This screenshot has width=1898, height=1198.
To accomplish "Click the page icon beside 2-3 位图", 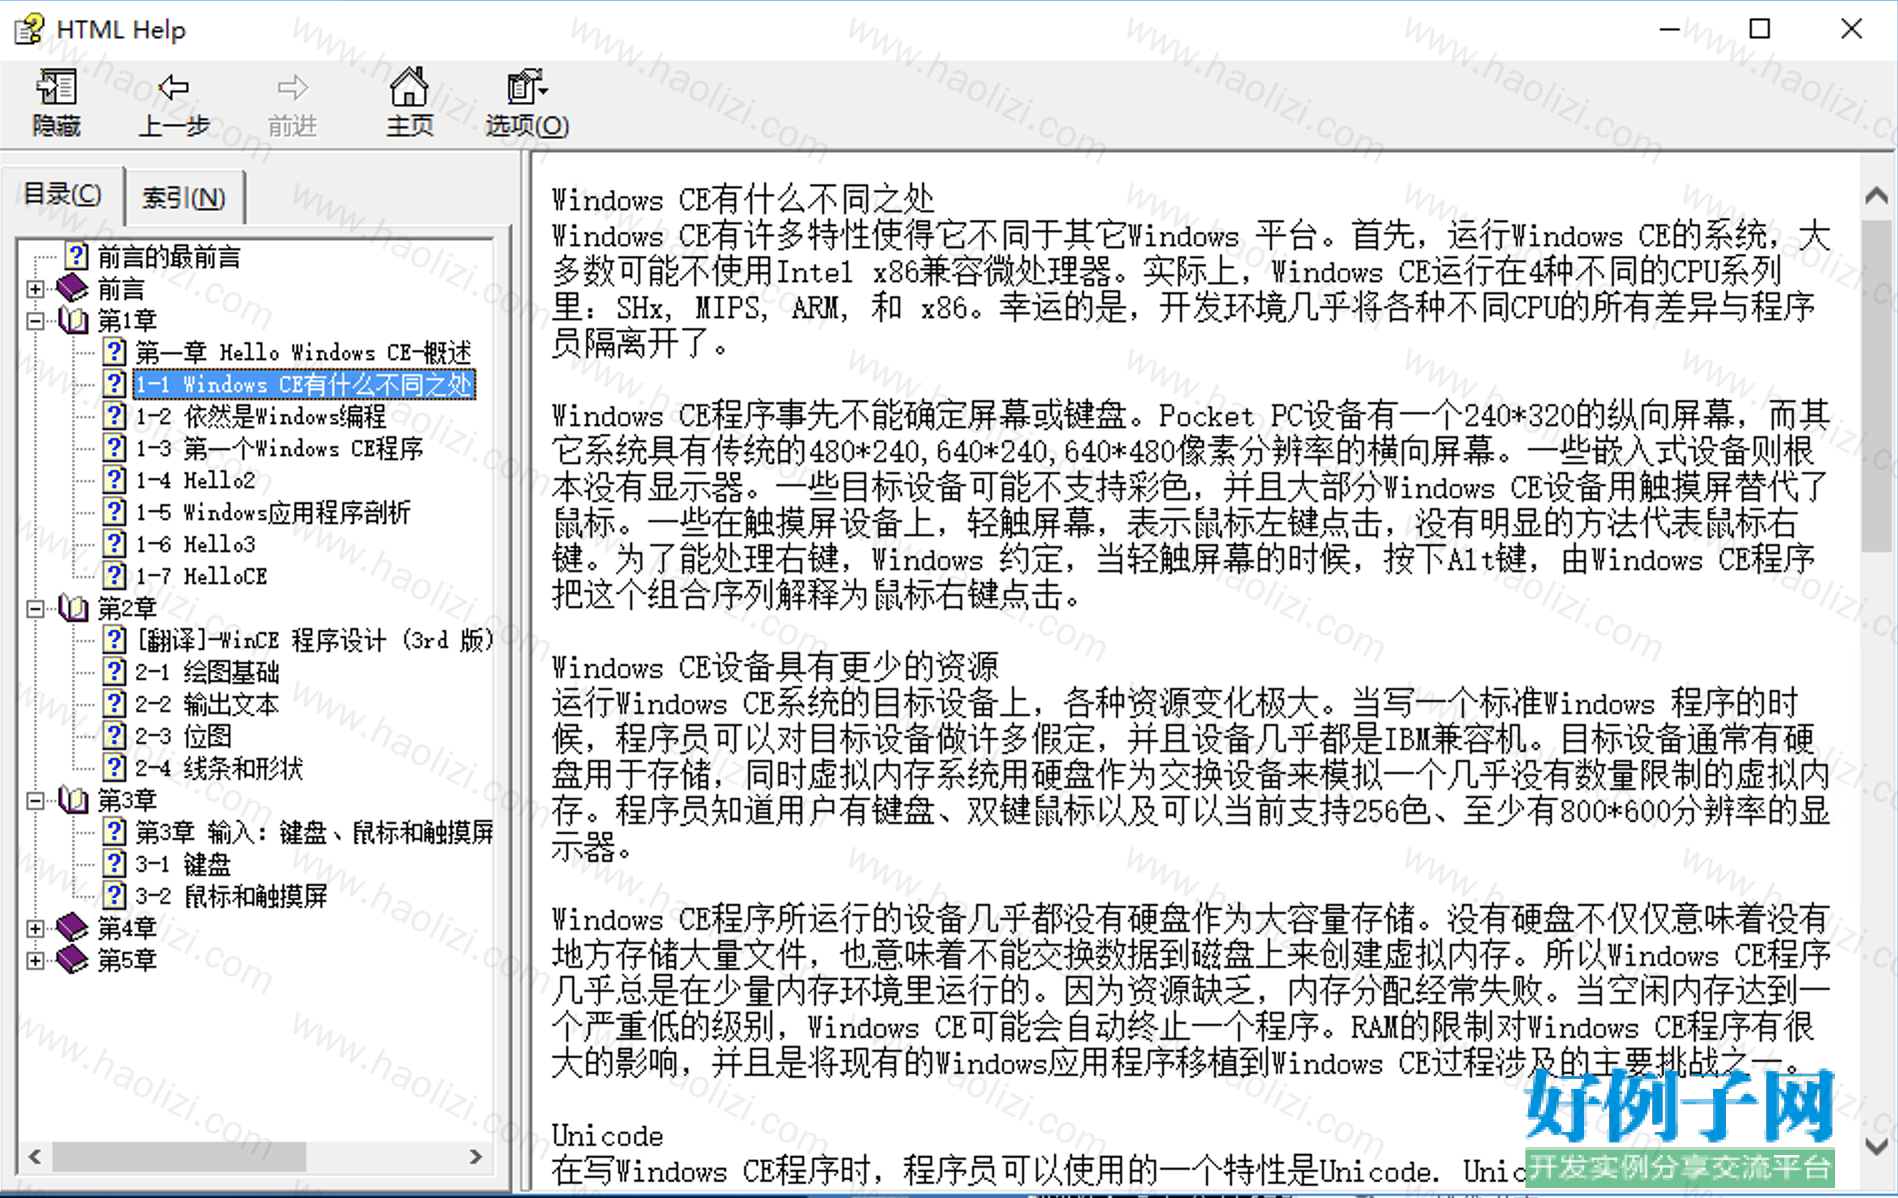I will (x=115, y=736).
